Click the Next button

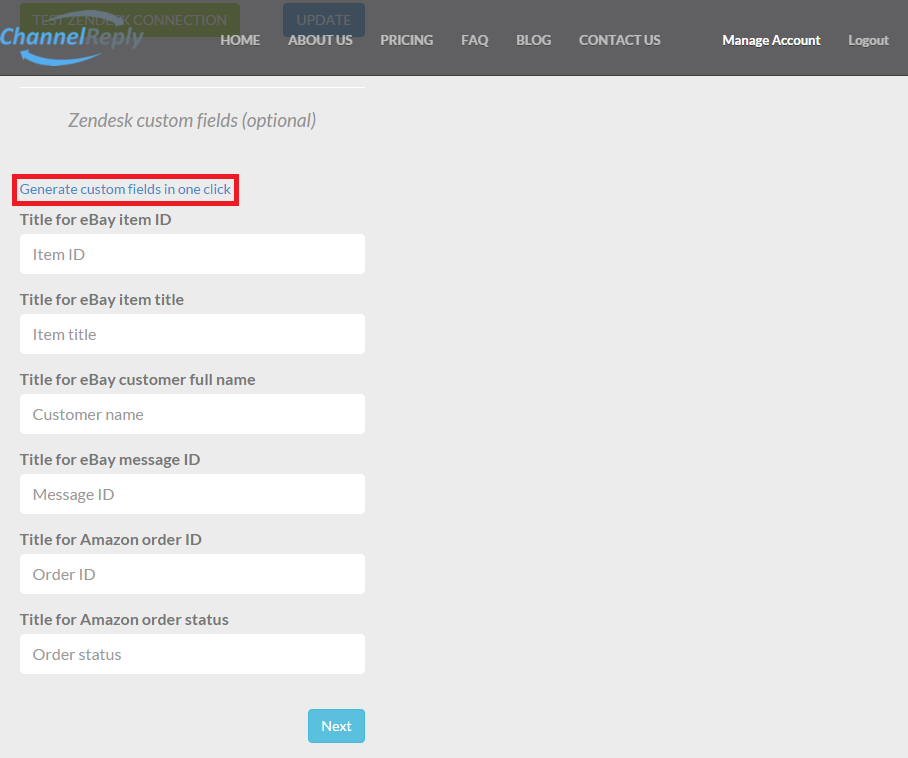(336, 726)
